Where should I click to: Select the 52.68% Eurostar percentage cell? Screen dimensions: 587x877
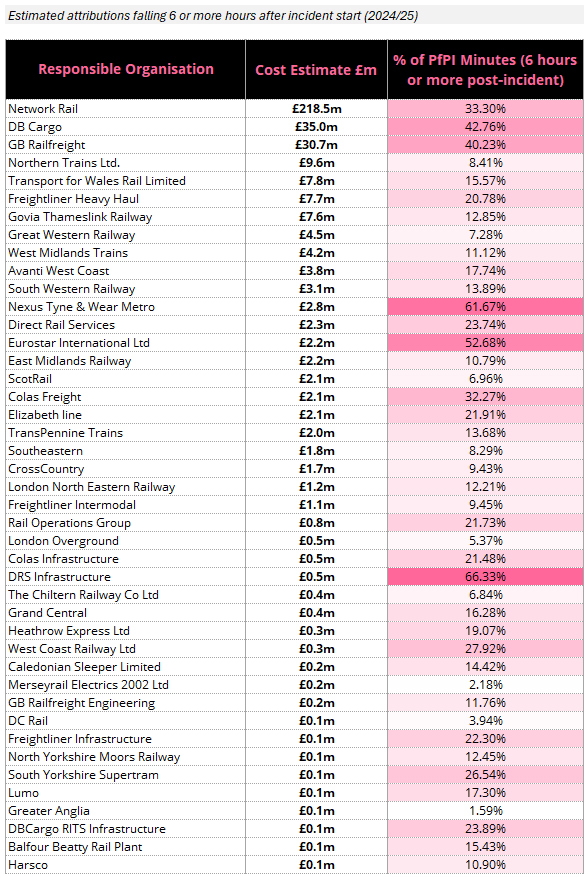[x=485, y=343]
